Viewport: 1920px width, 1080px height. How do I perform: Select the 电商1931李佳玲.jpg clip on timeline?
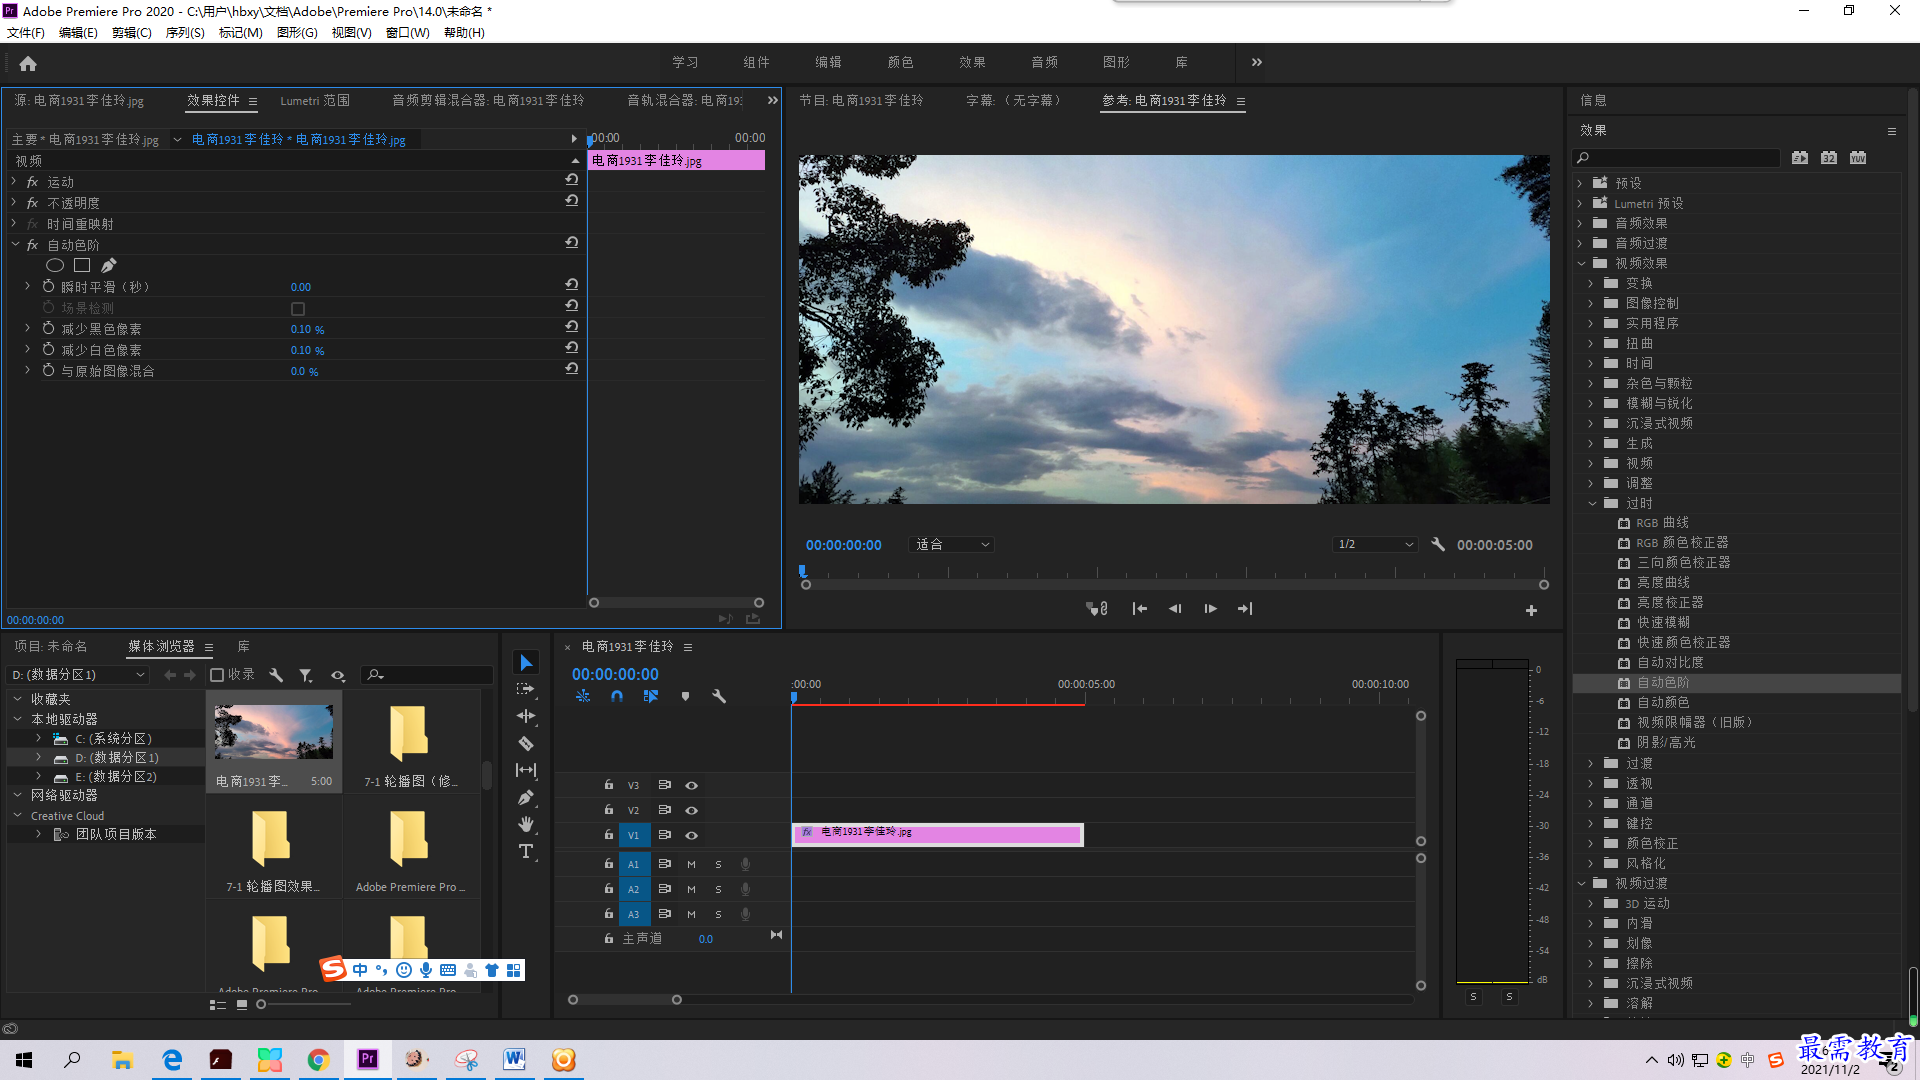point(937,834)
